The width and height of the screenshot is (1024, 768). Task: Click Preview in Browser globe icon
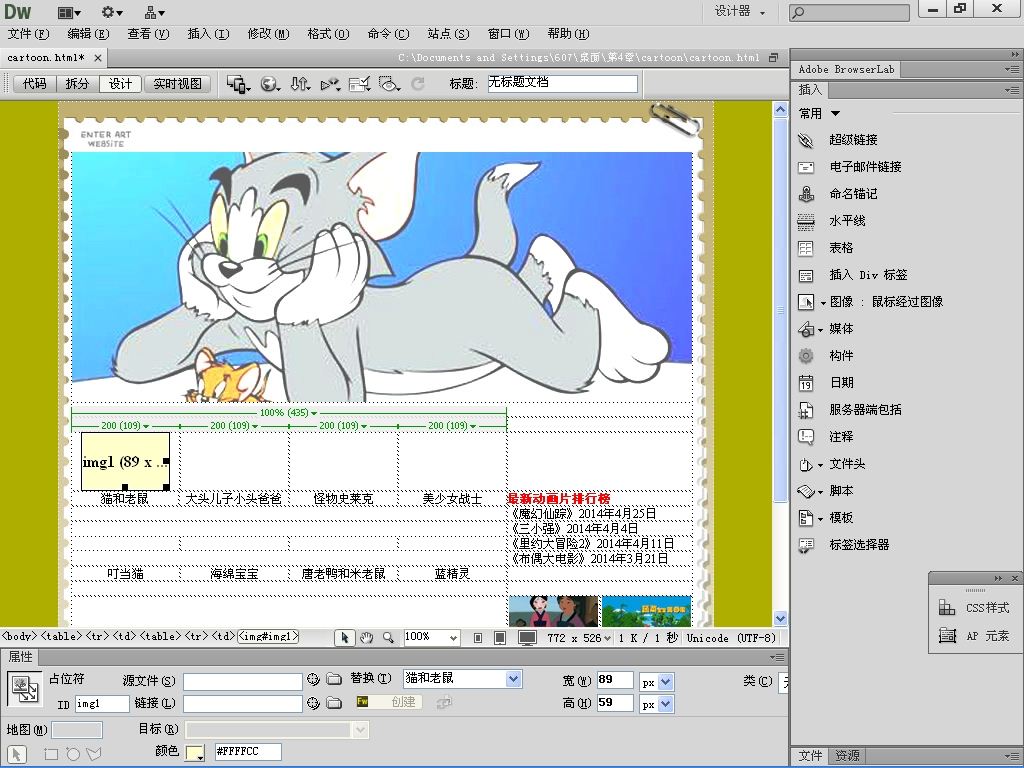click(270, 84)
